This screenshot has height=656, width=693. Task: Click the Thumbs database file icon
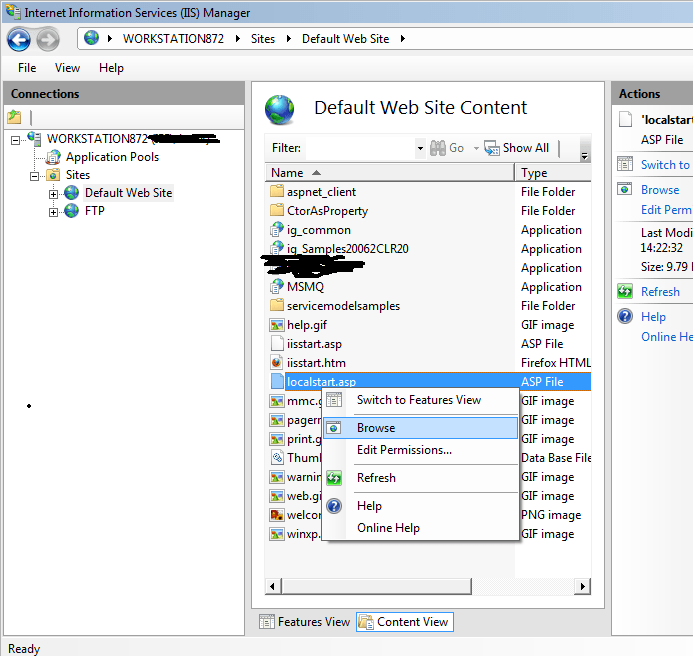277,457
